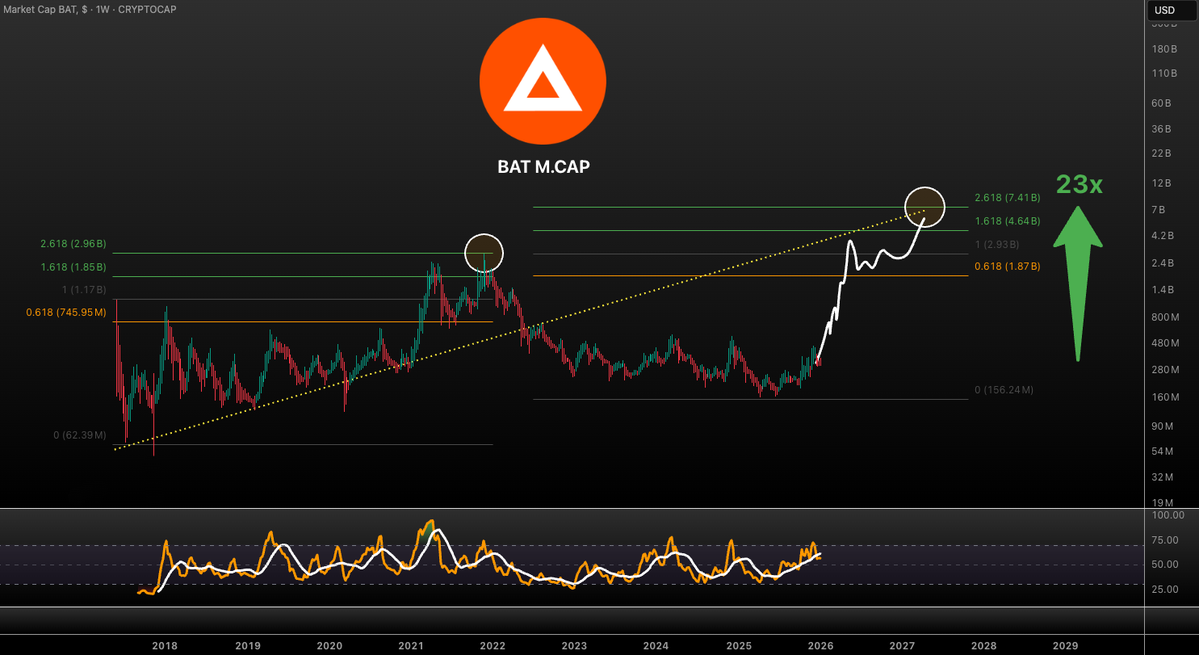The image size is (1199, 655).
Task: Click 2029 on the time axis
Action: tap(1066, 645)
